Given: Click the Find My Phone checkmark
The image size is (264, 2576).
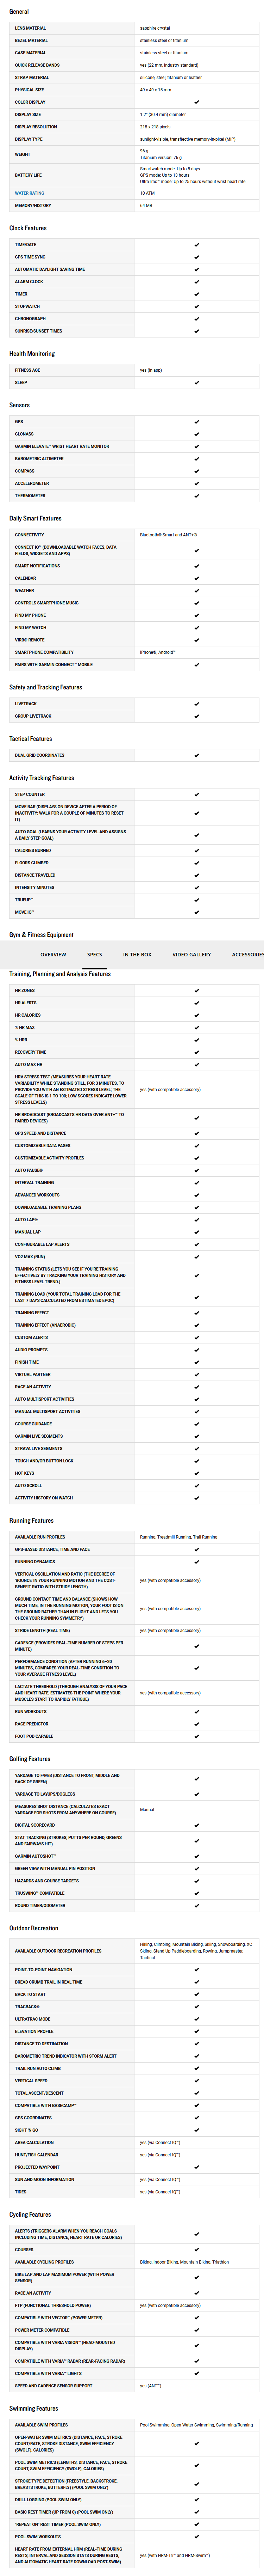Looking at the screenshot, I should pyautogui.click(x=196, y=615).
